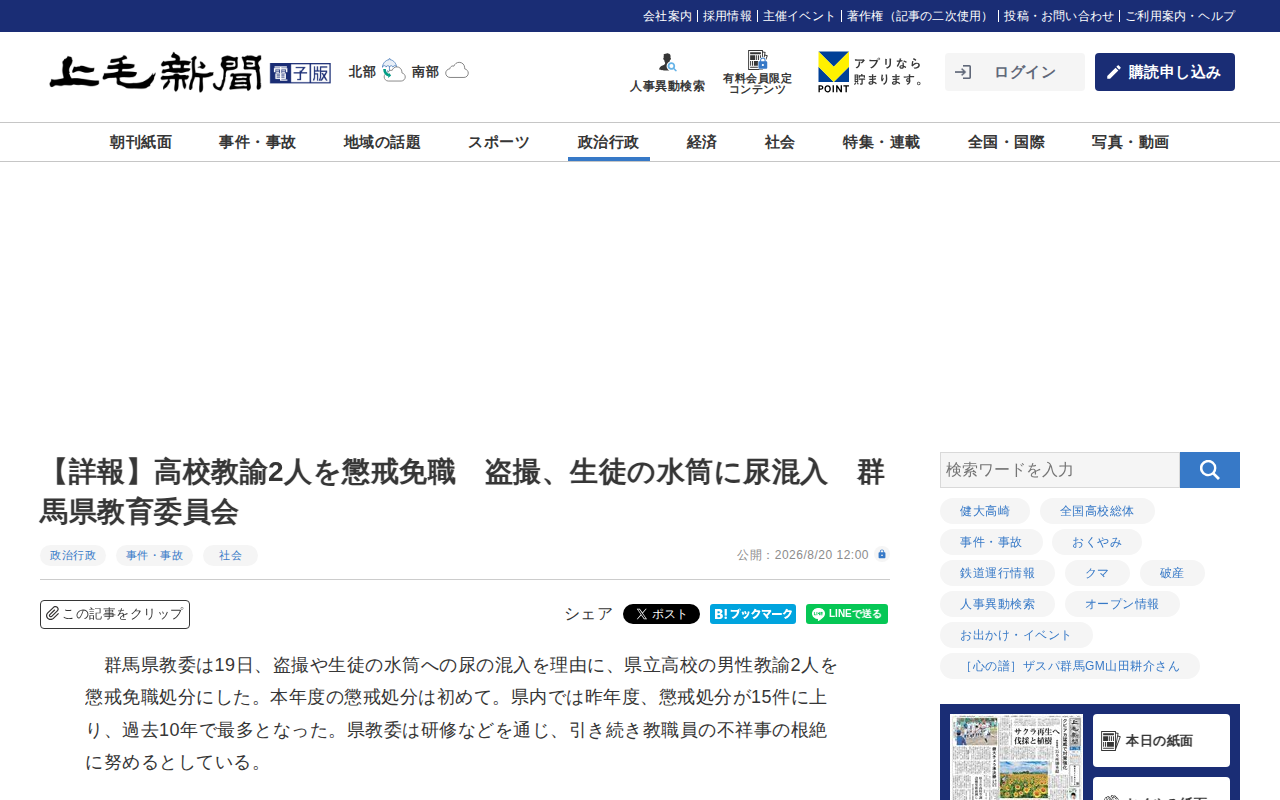Send article via LINEで送る button
Viewport: 1280px width, 800px height.
tap(847, 614)
